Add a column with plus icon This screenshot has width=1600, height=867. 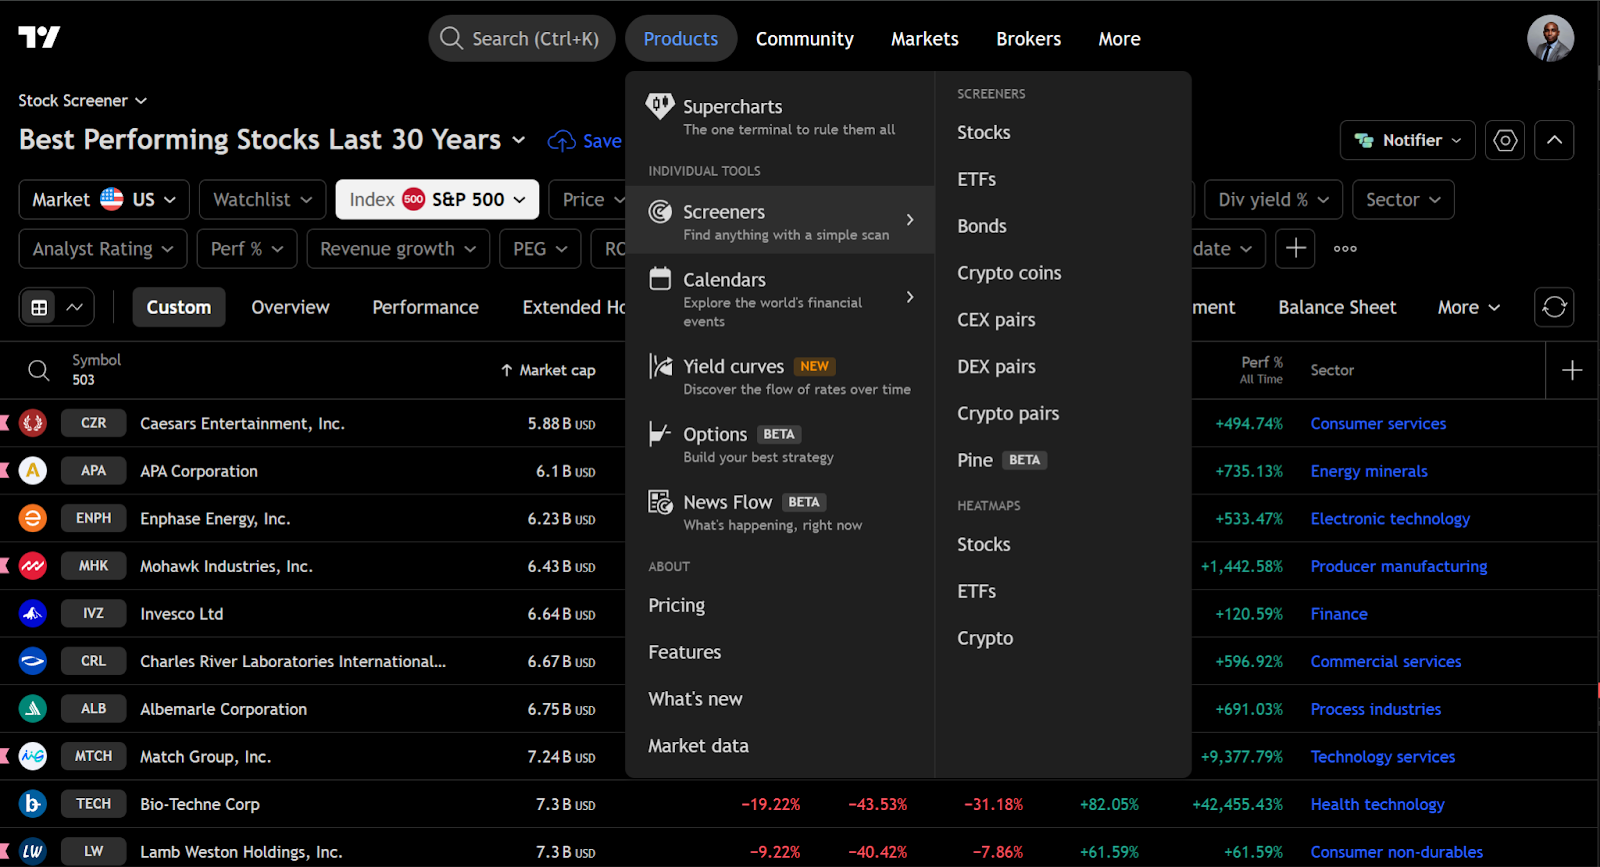[1572, 370]
